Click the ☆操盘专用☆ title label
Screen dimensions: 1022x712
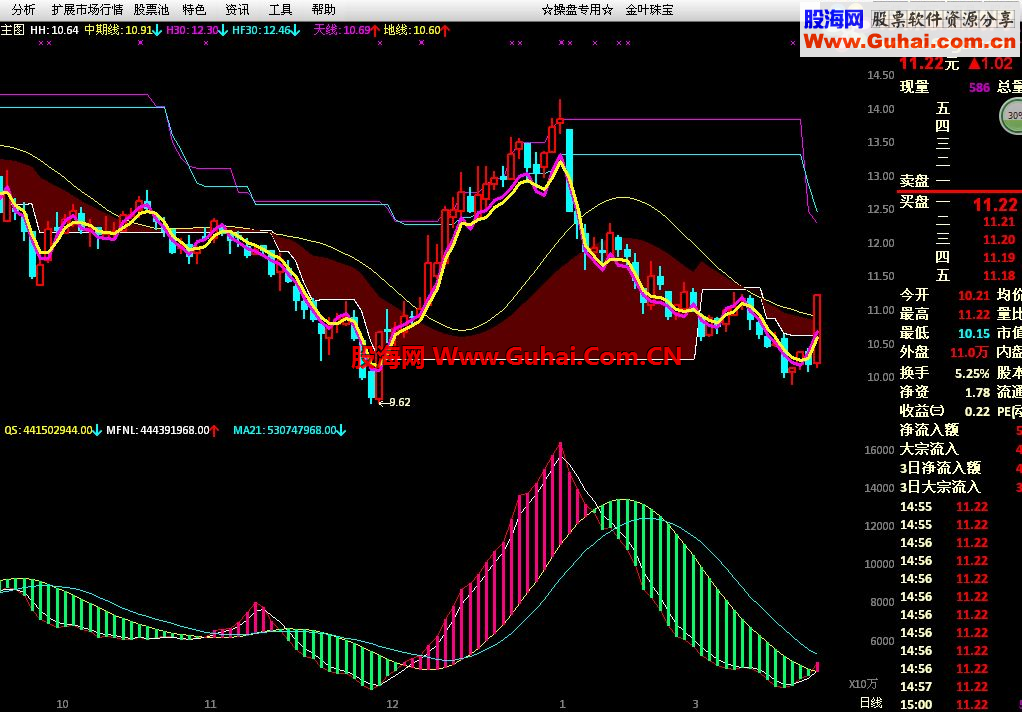[x=577, y=10]
